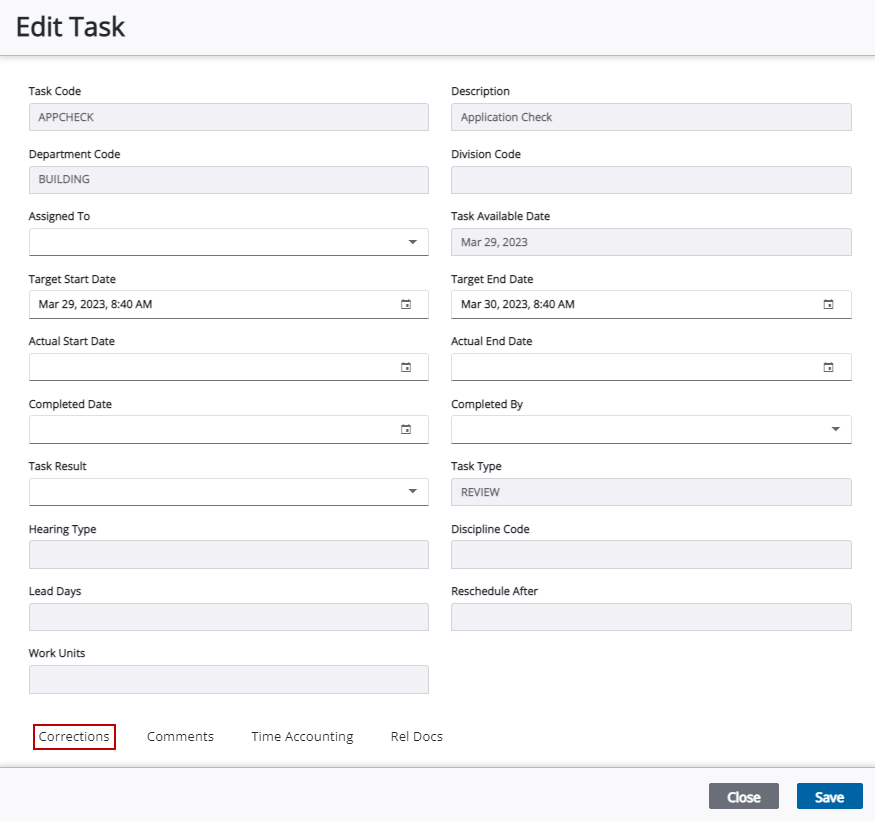Viewport: 875px width, 821px height.
Task: Click the Task Type field
Action: 651,492
